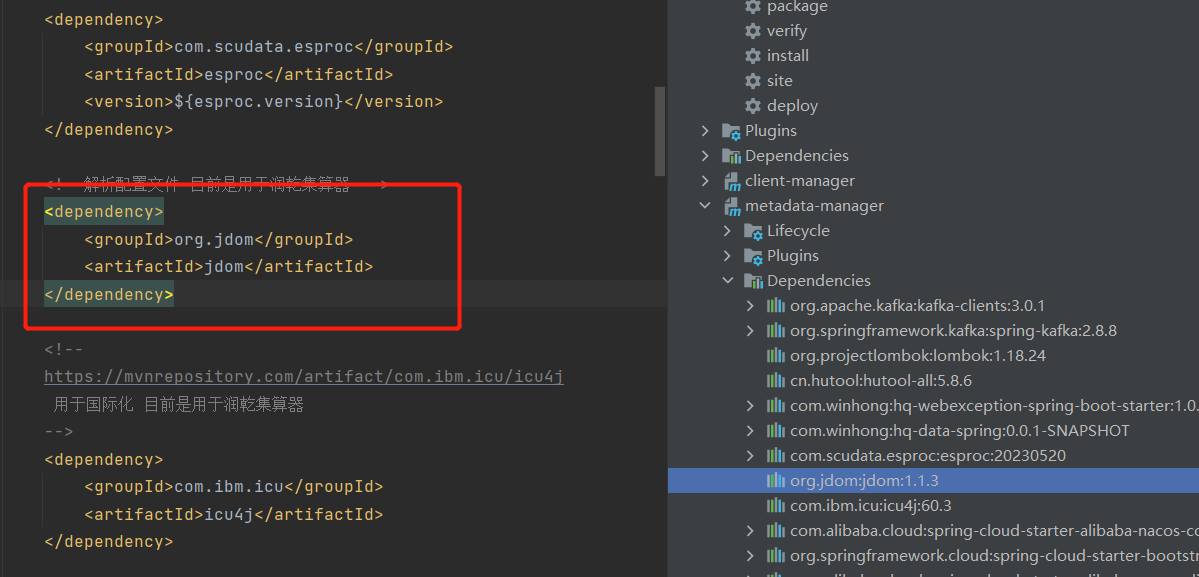Expand the top Plugins node
Viewport: 1199px width, 577px height.
click(x=705, y=131)
